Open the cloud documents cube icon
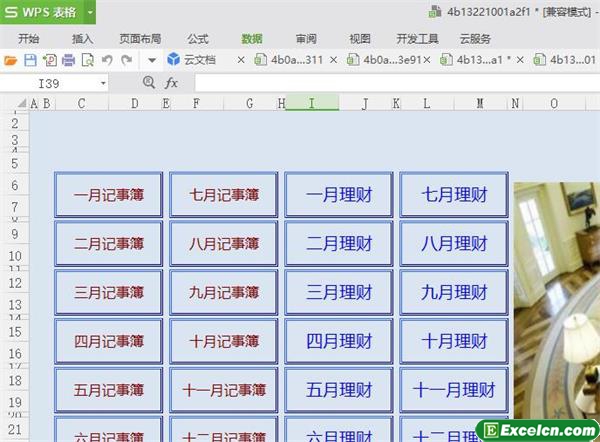 [173, 59]
